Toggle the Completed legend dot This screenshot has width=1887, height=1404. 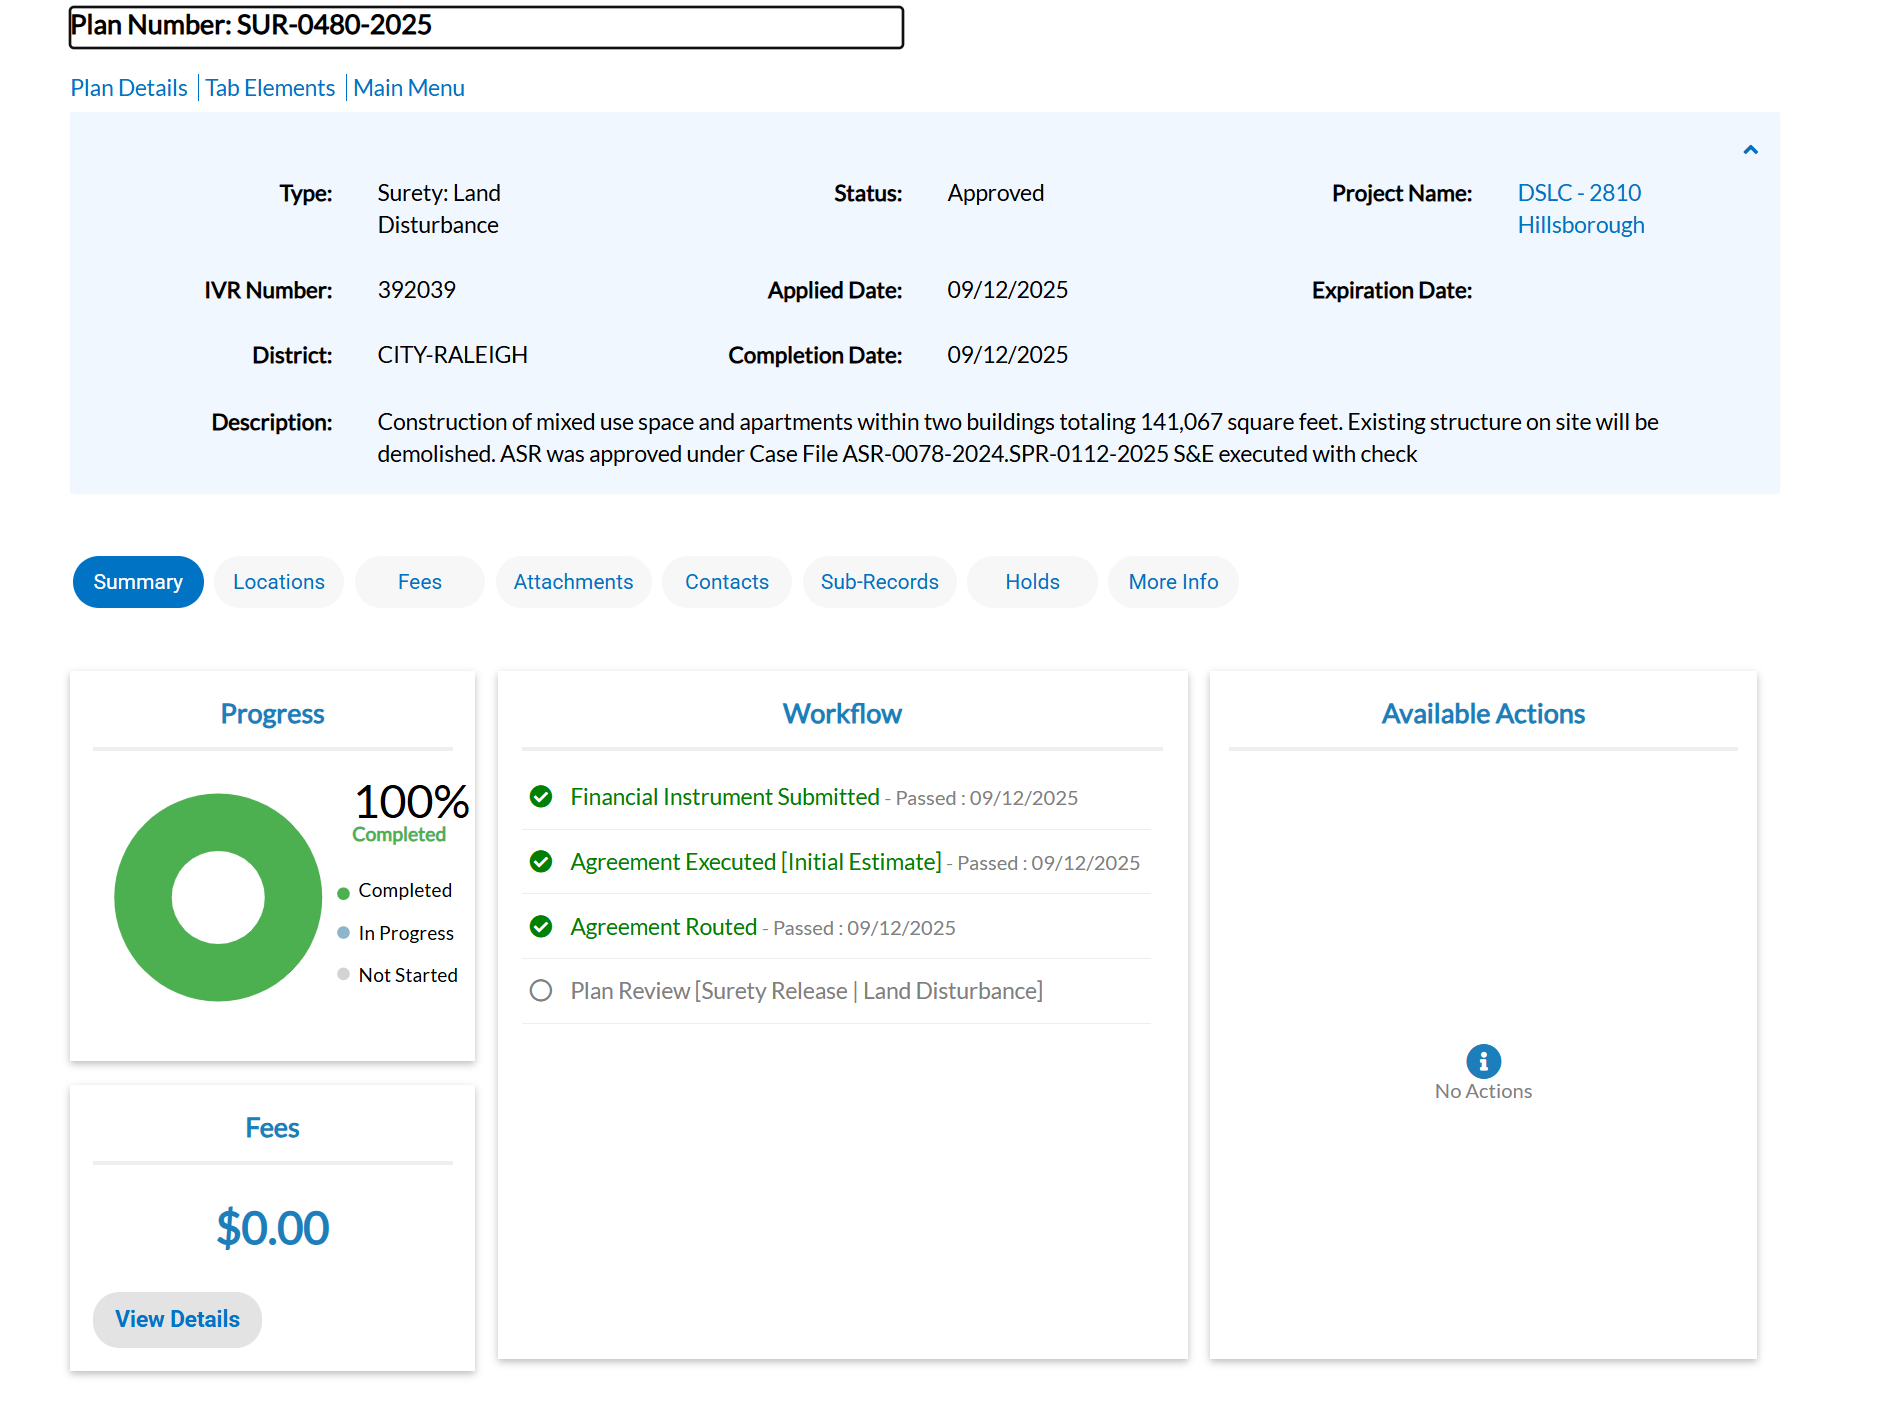tap(344, 892)
